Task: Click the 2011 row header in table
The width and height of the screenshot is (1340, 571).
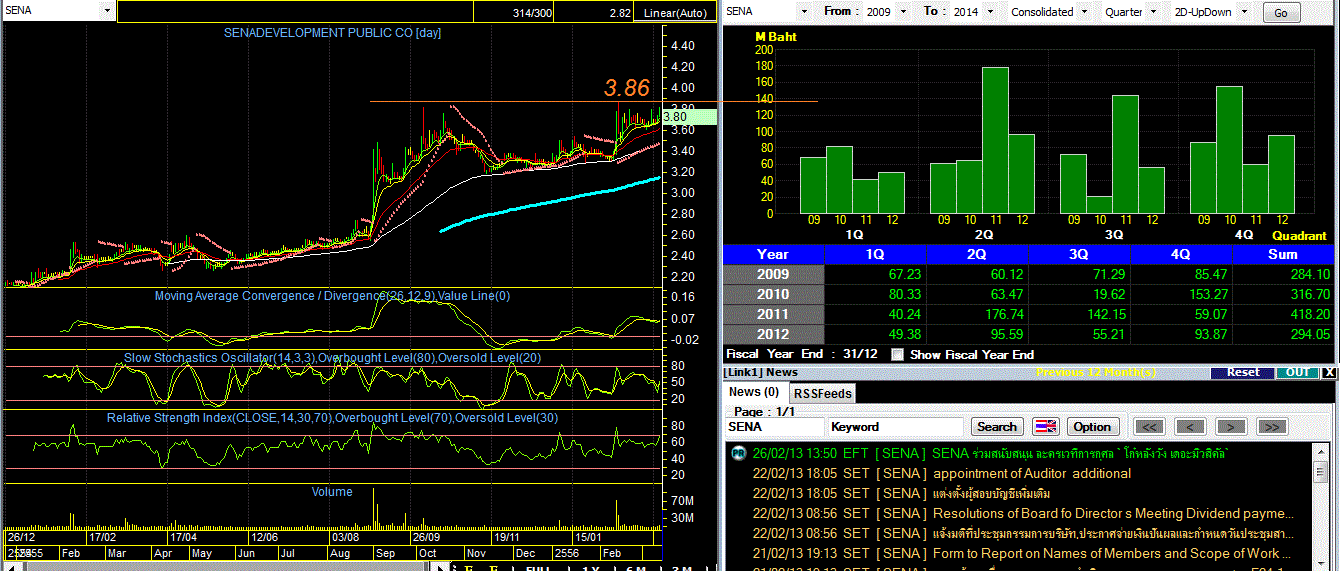Action: click(x=773, y=314)
